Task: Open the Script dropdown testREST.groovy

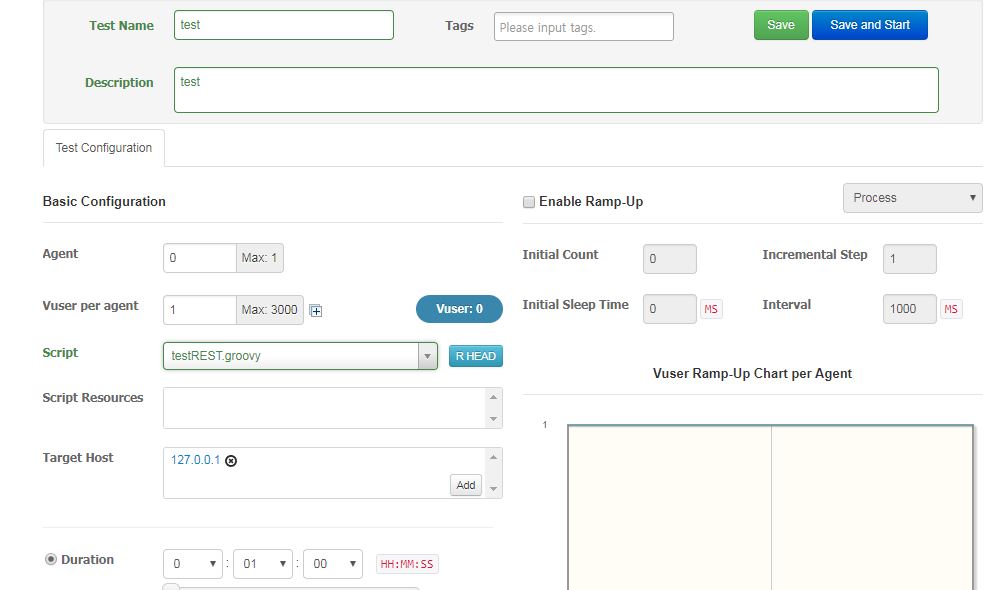Action: [300, 356]
